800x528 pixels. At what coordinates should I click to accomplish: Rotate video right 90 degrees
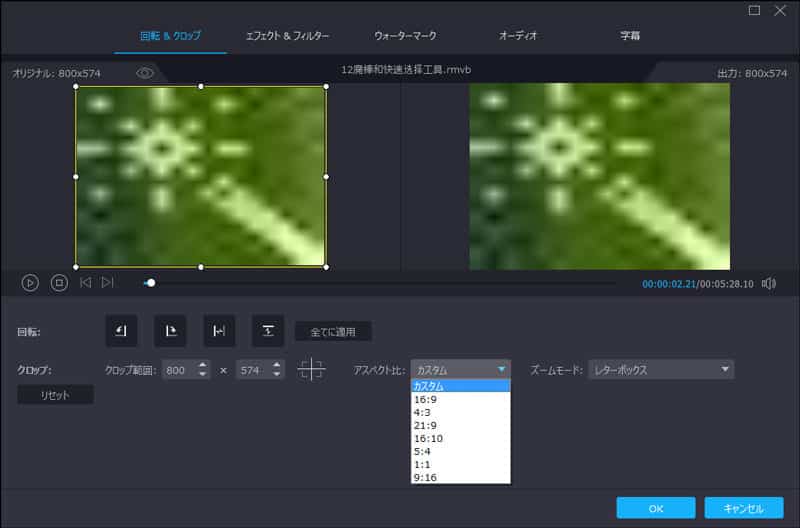(x=170, y=331)
